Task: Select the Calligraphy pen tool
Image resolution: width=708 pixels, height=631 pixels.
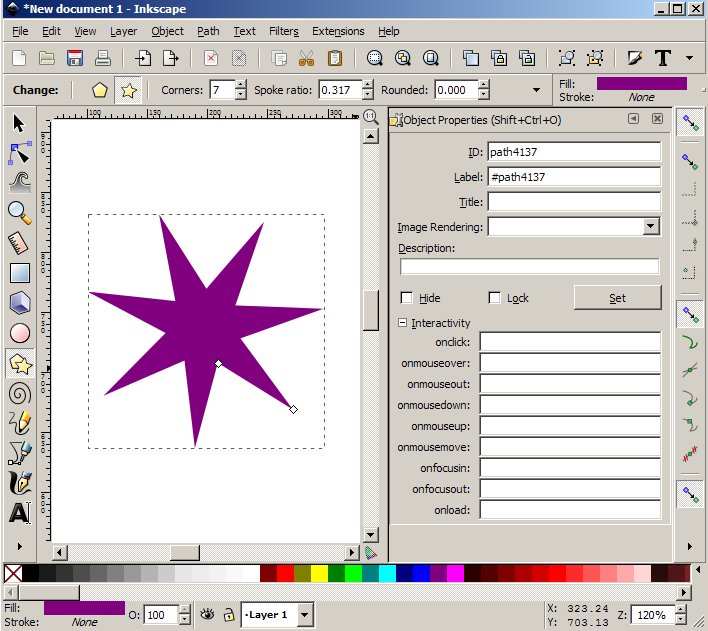Action: 19,484
